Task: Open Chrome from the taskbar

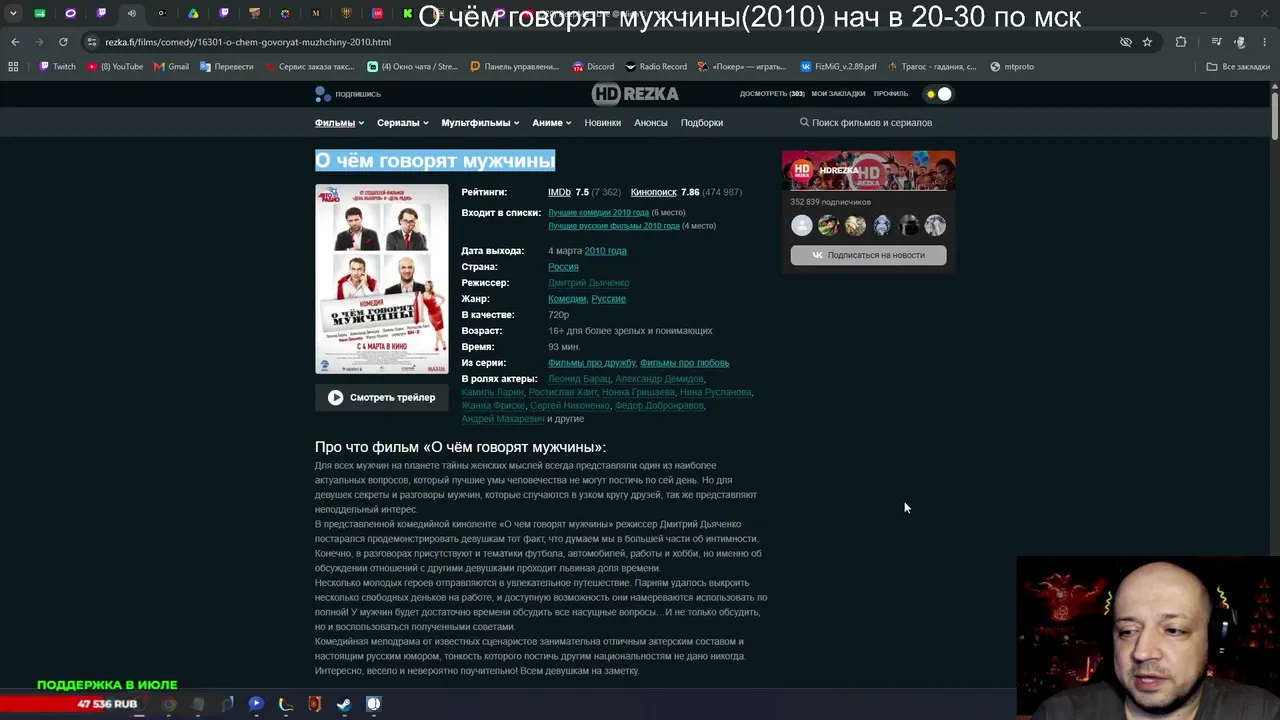Action: [x=169, y=704]
